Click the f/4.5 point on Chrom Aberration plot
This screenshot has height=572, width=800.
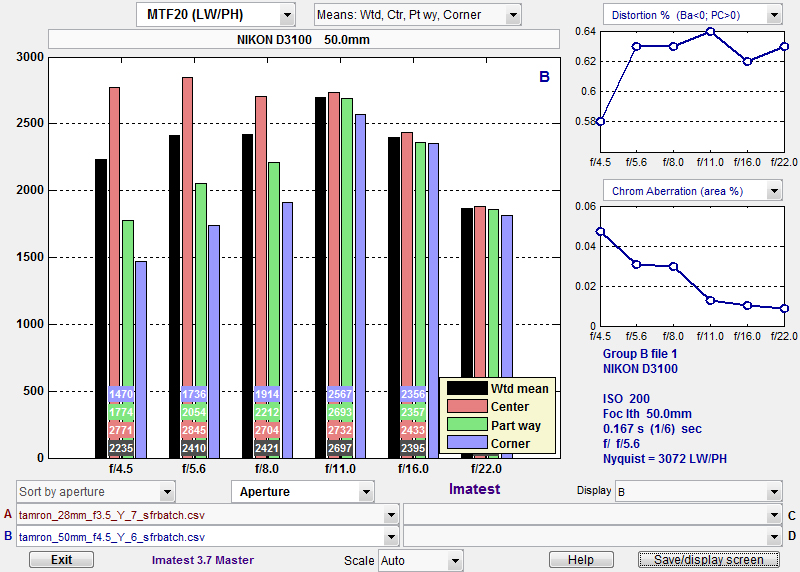(601, 232)
